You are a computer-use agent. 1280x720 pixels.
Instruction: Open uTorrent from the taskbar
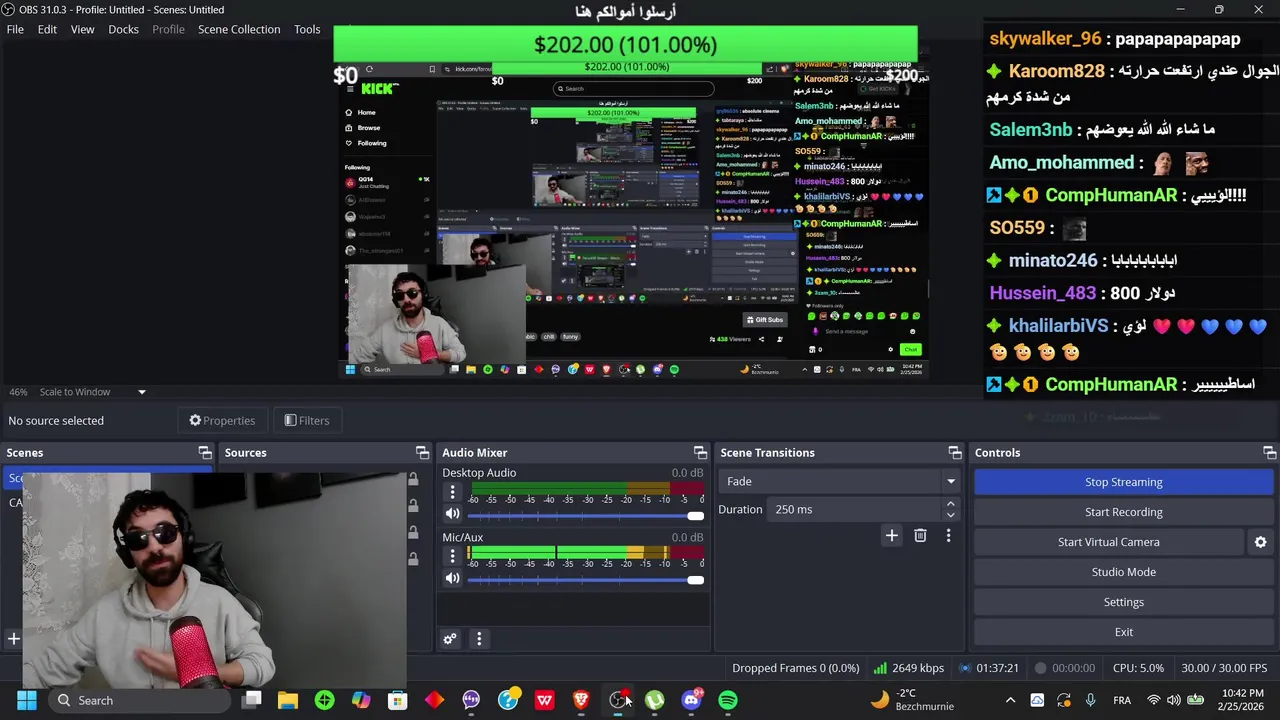point(655,700)
